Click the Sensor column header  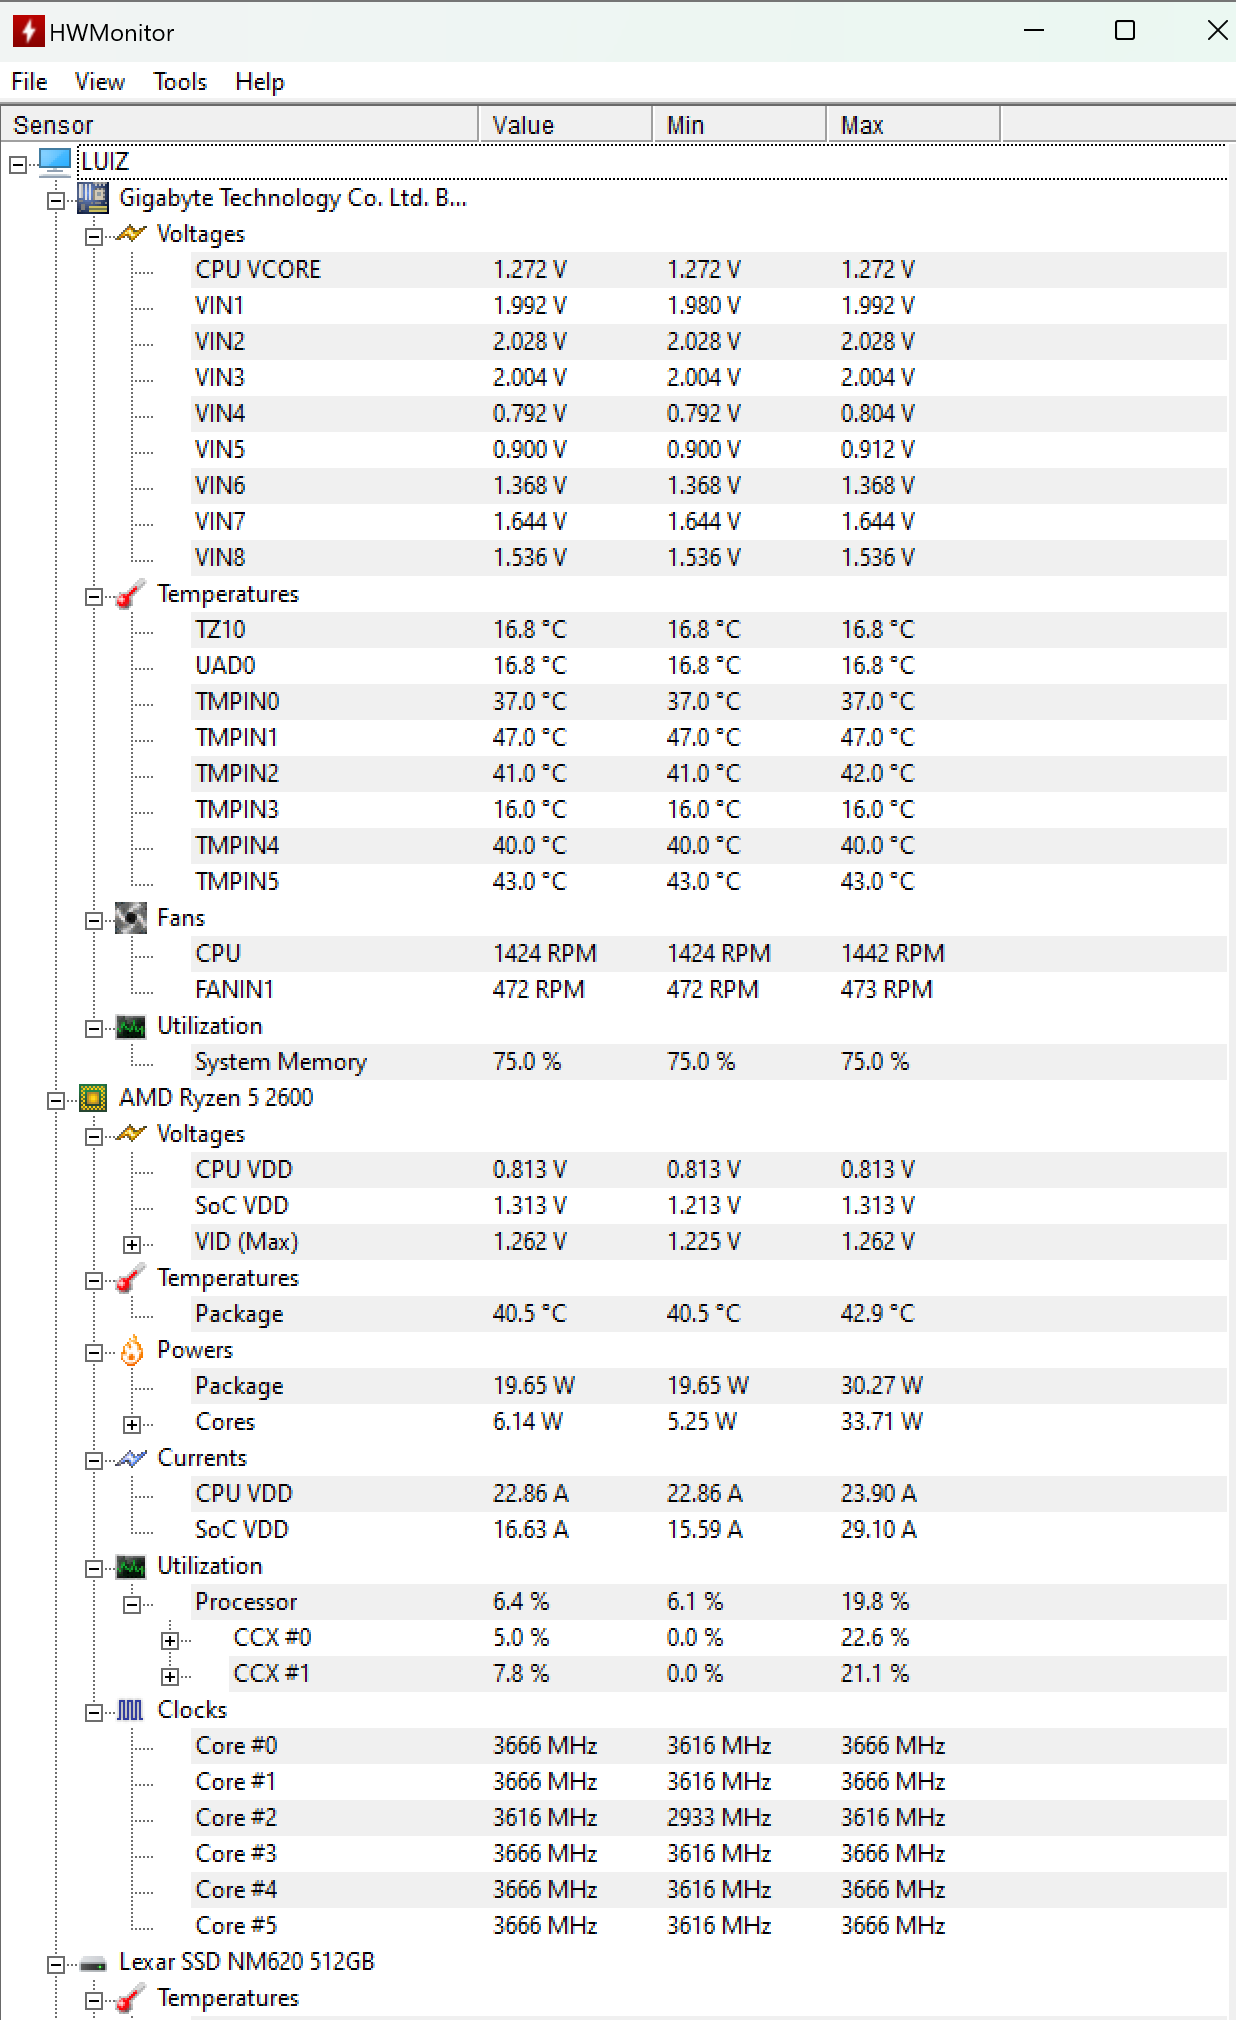(x=239, y=125)
